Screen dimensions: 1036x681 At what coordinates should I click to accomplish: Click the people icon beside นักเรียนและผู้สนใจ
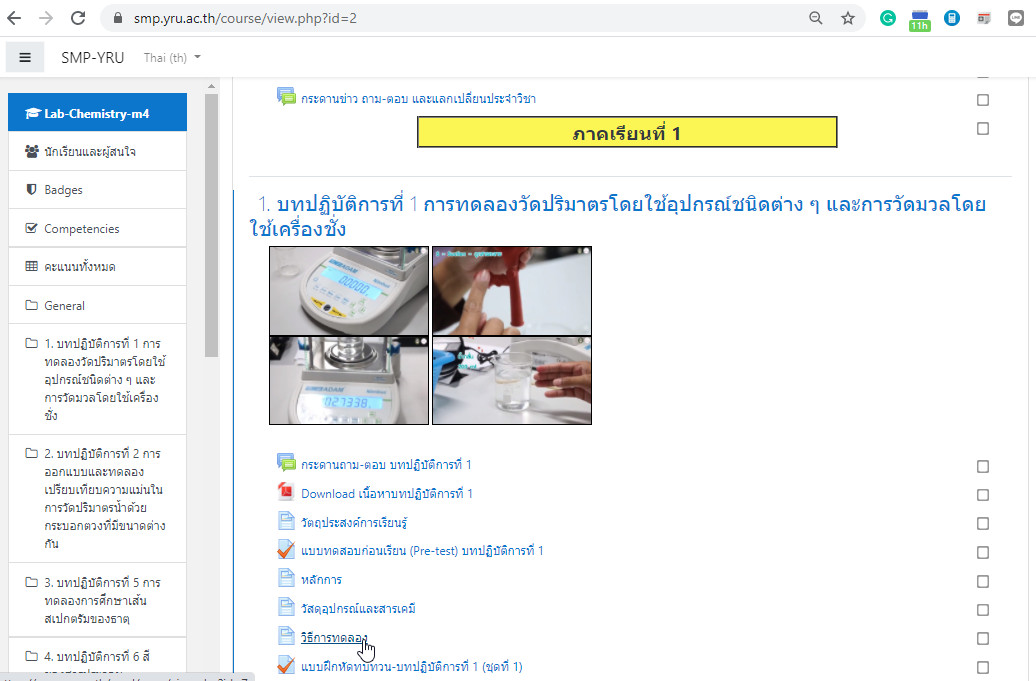(x=32, y=151)
